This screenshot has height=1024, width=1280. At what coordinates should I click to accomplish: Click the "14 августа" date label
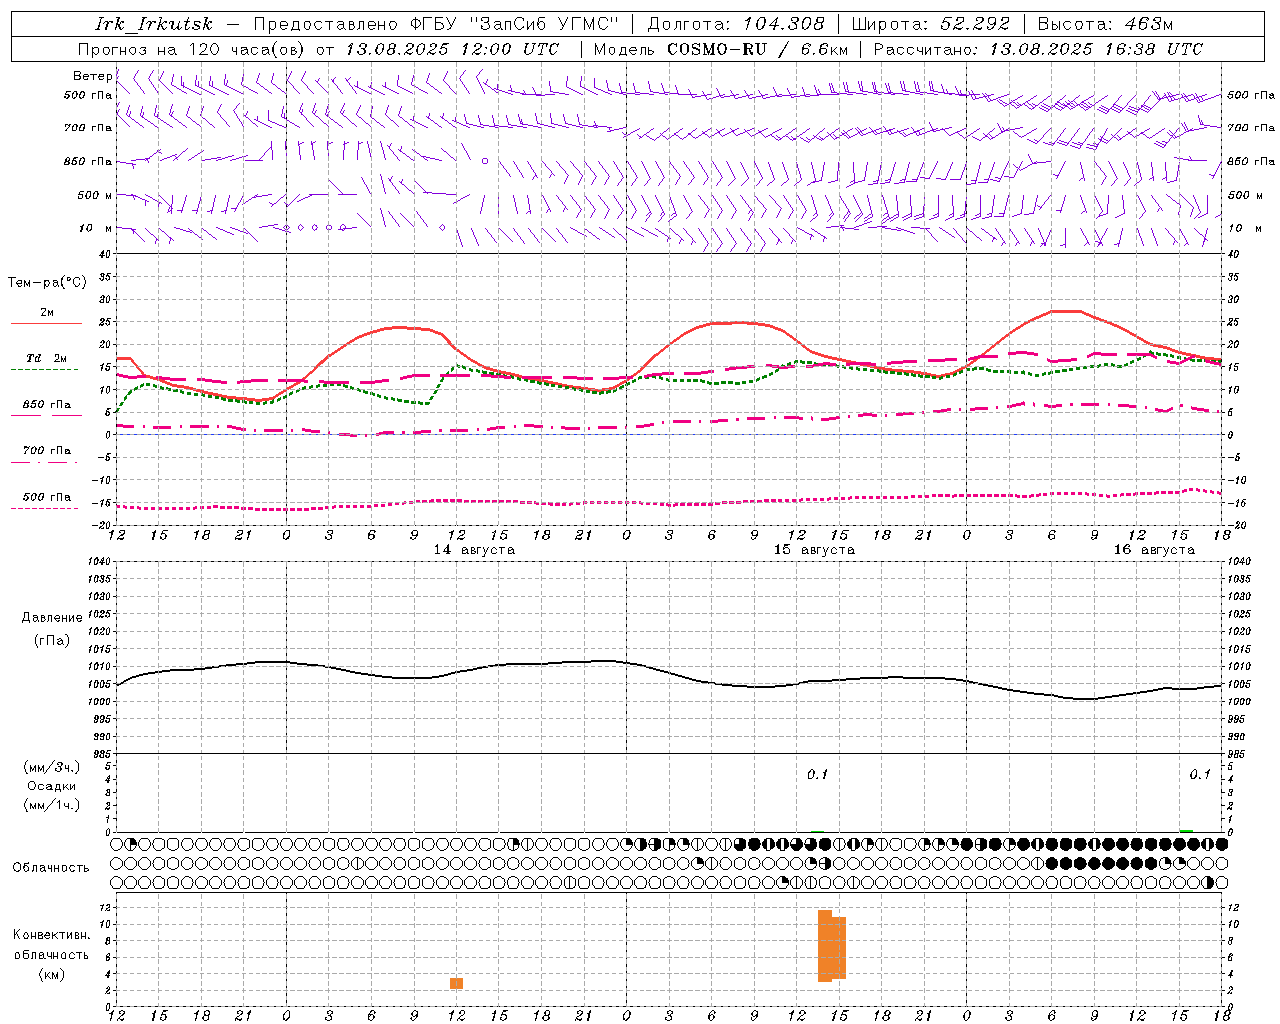point(474,550)
